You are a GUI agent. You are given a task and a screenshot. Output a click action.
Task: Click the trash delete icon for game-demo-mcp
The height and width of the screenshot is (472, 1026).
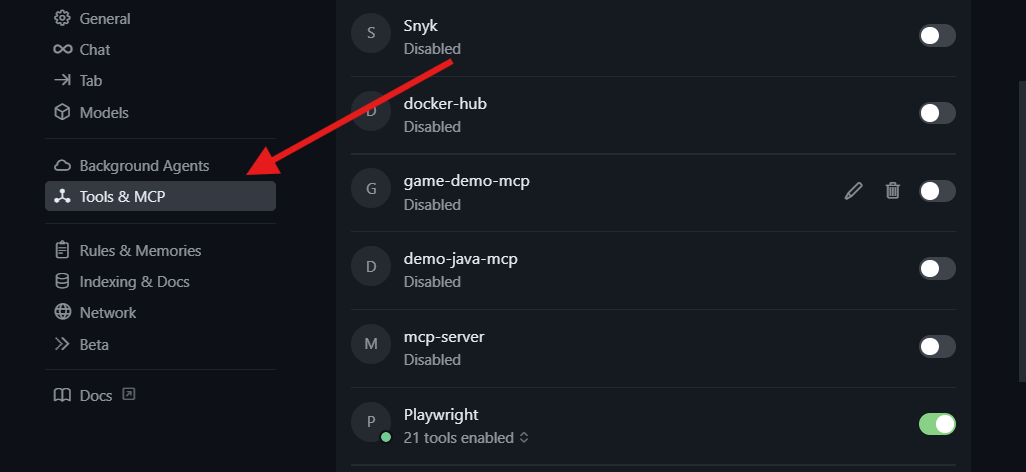coord(893,190)
